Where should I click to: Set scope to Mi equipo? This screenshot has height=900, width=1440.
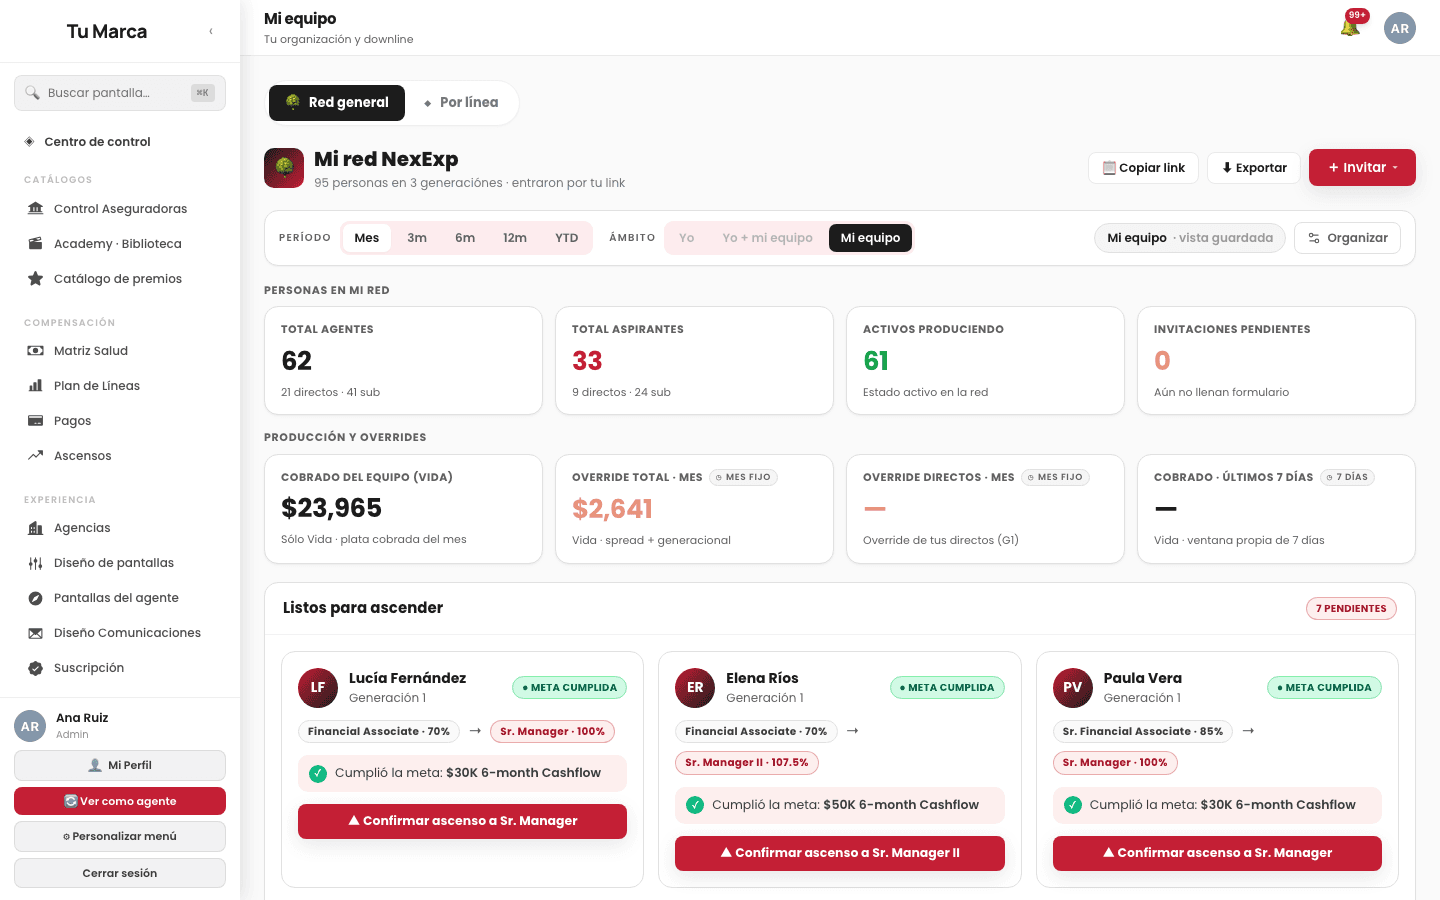coord(870,238)
